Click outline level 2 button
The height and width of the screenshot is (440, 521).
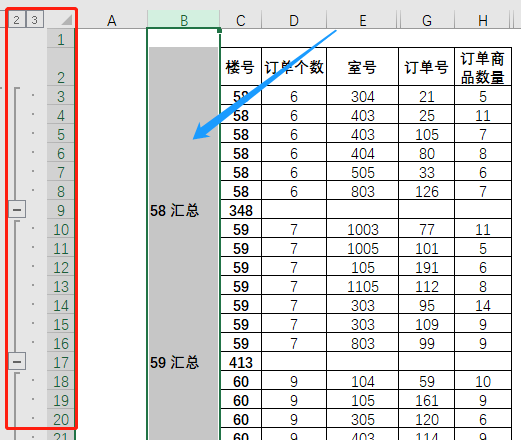coord(16,20)
